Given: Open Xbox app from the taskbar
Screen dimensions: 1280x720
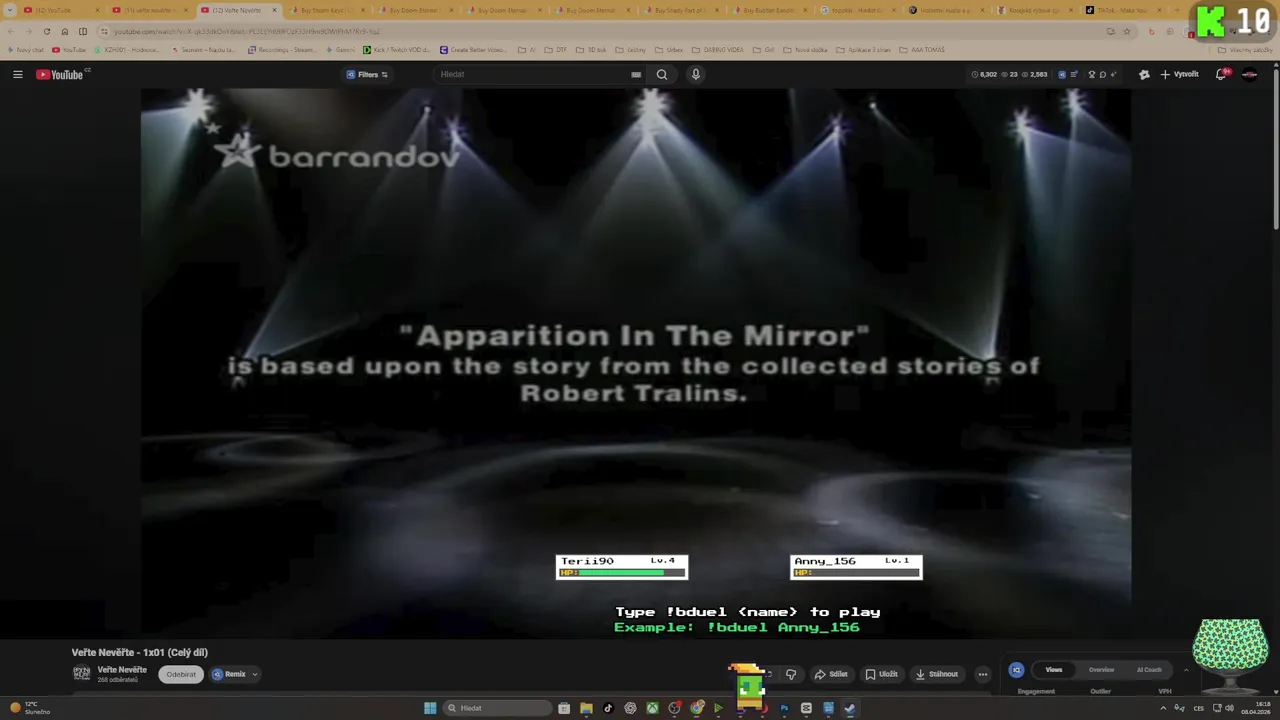Looking at the screenshot, I should click(x=652, y=708).
